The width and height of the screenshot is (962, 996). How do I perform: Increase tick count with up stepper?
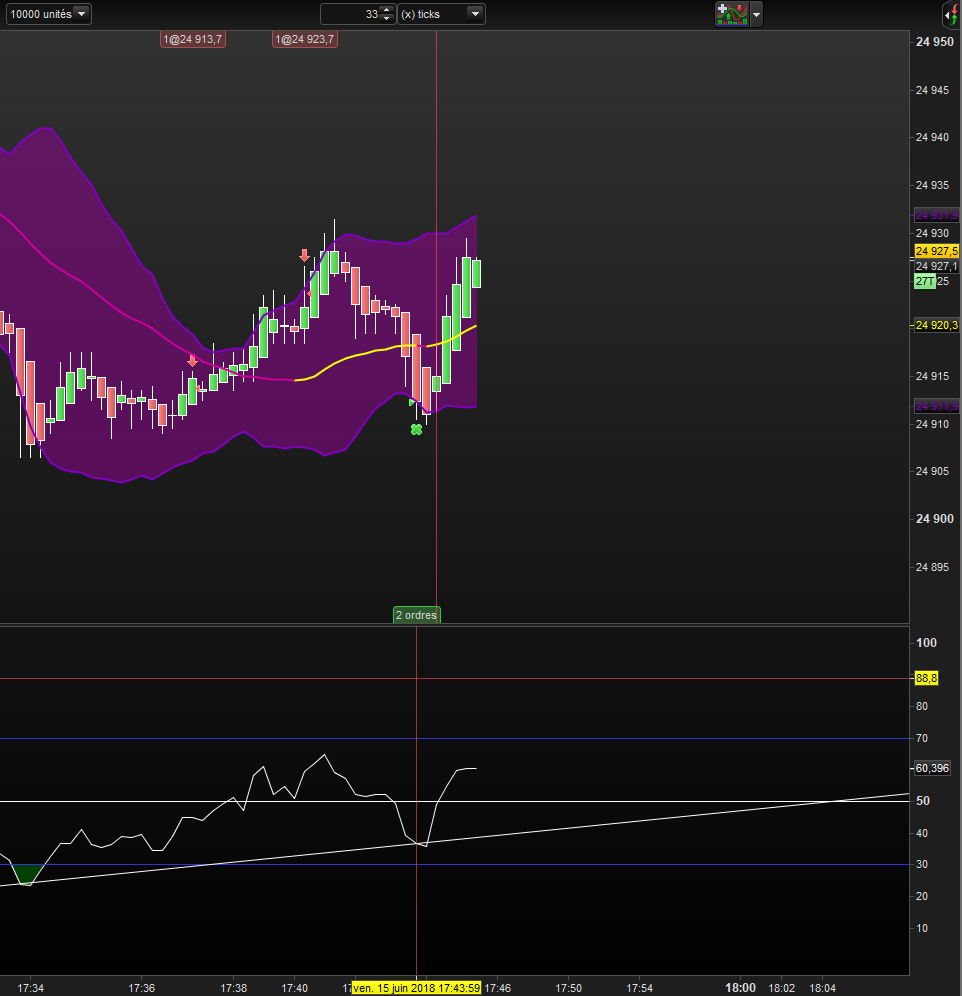[x=387, y=10]
